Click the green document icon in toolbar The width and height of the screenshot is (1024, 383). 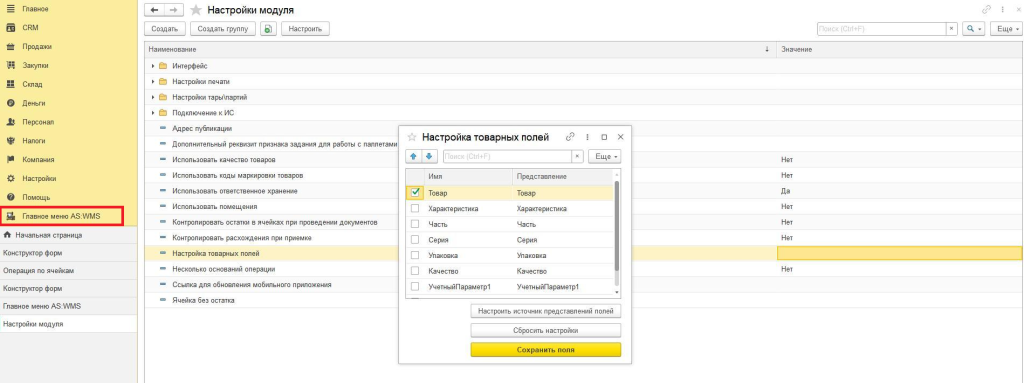pyautogui.click(x=268, y=29)
